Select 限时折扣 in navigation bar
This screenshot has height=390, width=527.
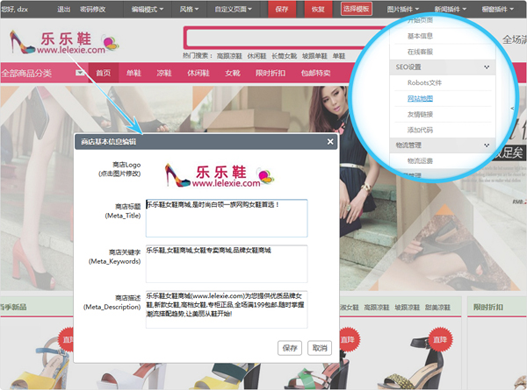(271, 73)
